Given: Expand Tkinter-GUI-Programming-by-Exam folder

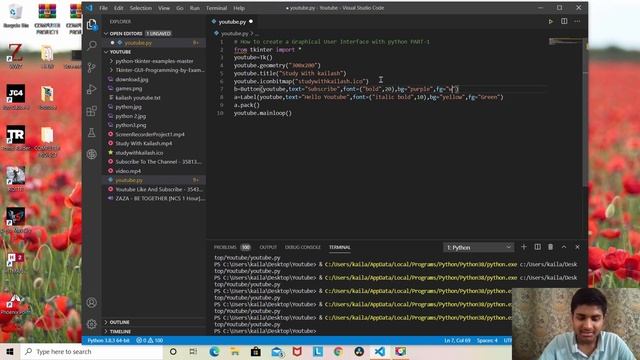Looking at the screenshot, I should pyautogui.click(x=159, y=70).
